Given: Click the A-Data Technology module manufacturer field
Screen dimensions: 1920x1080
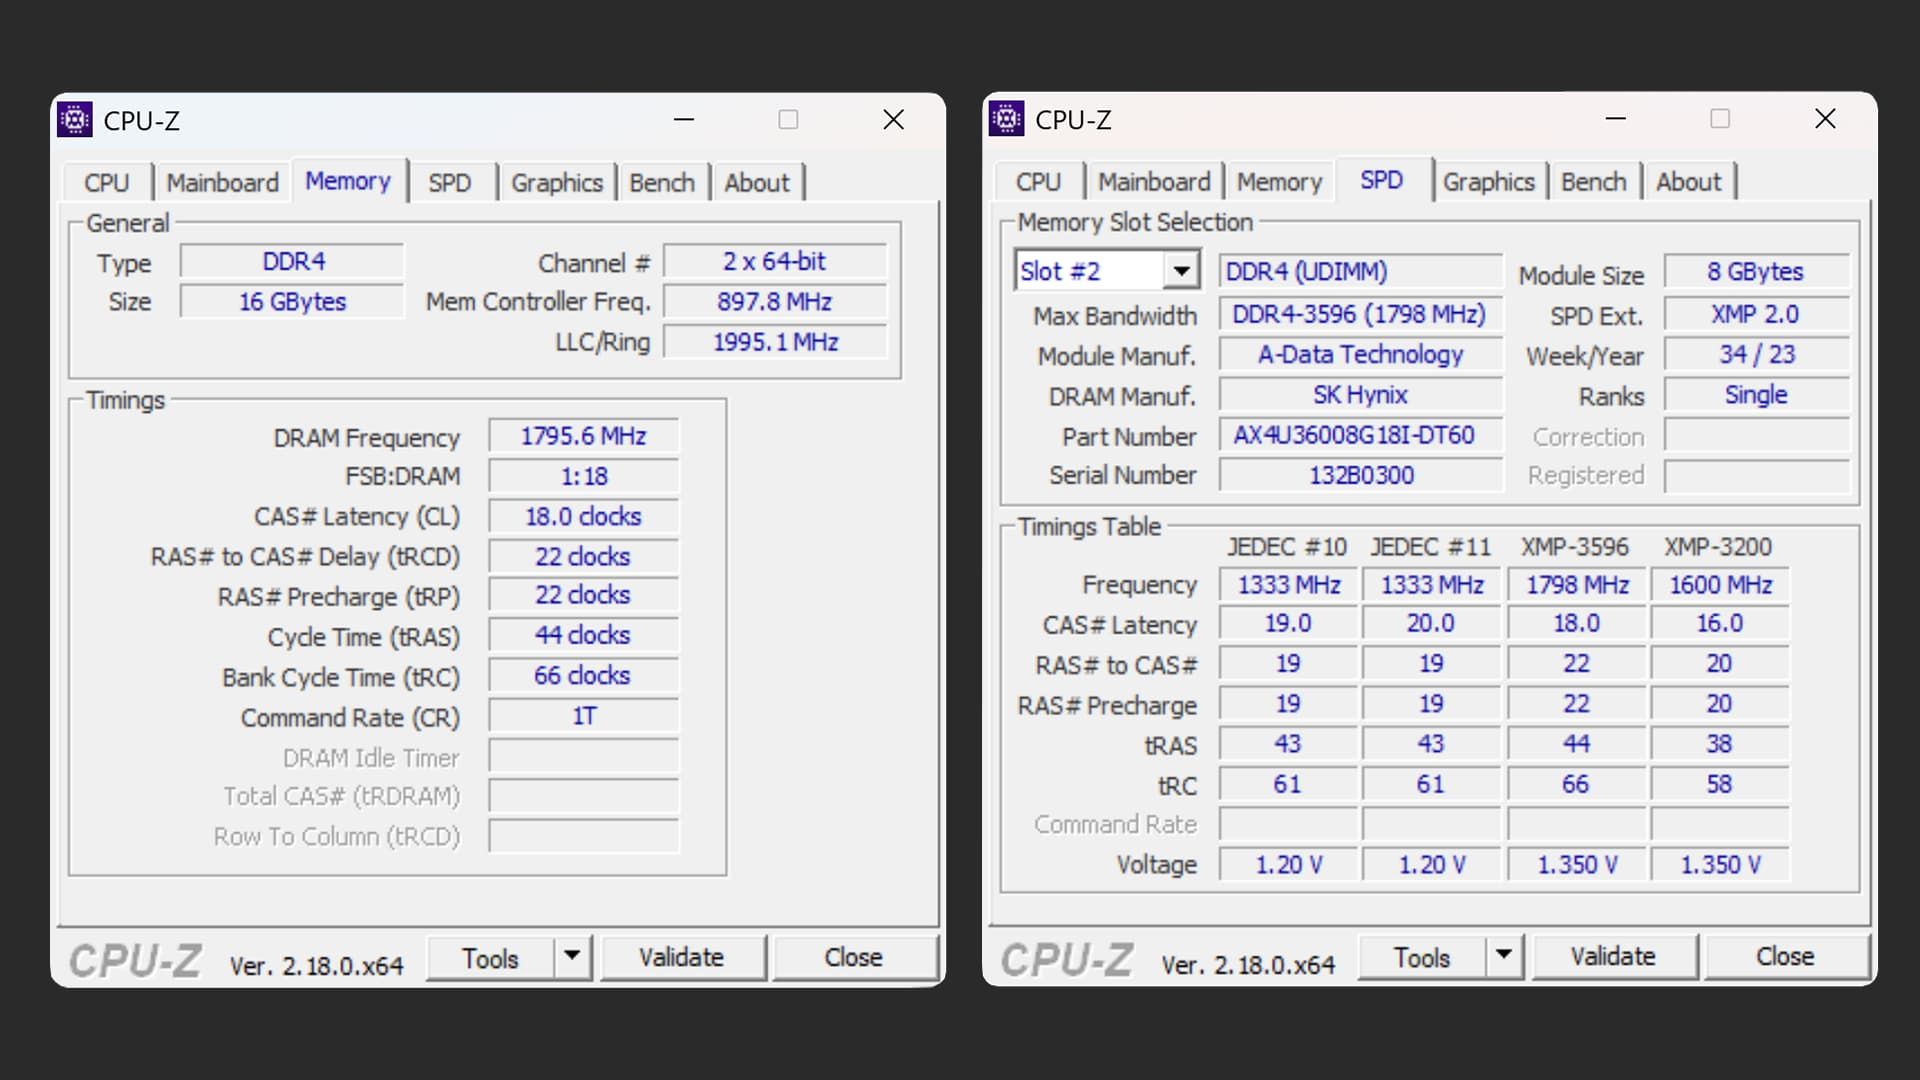Looking at the screenshot, I should click(x=1360, y=355).
